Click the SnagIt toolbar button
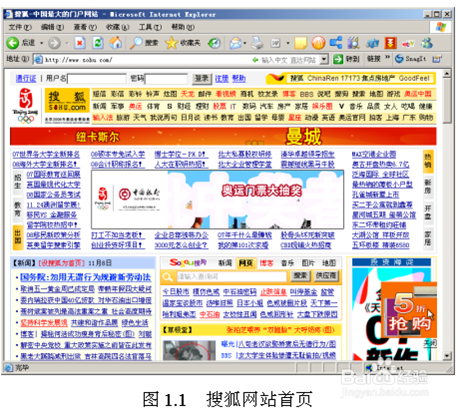This screenshot has height=410, width=458. 410,59
